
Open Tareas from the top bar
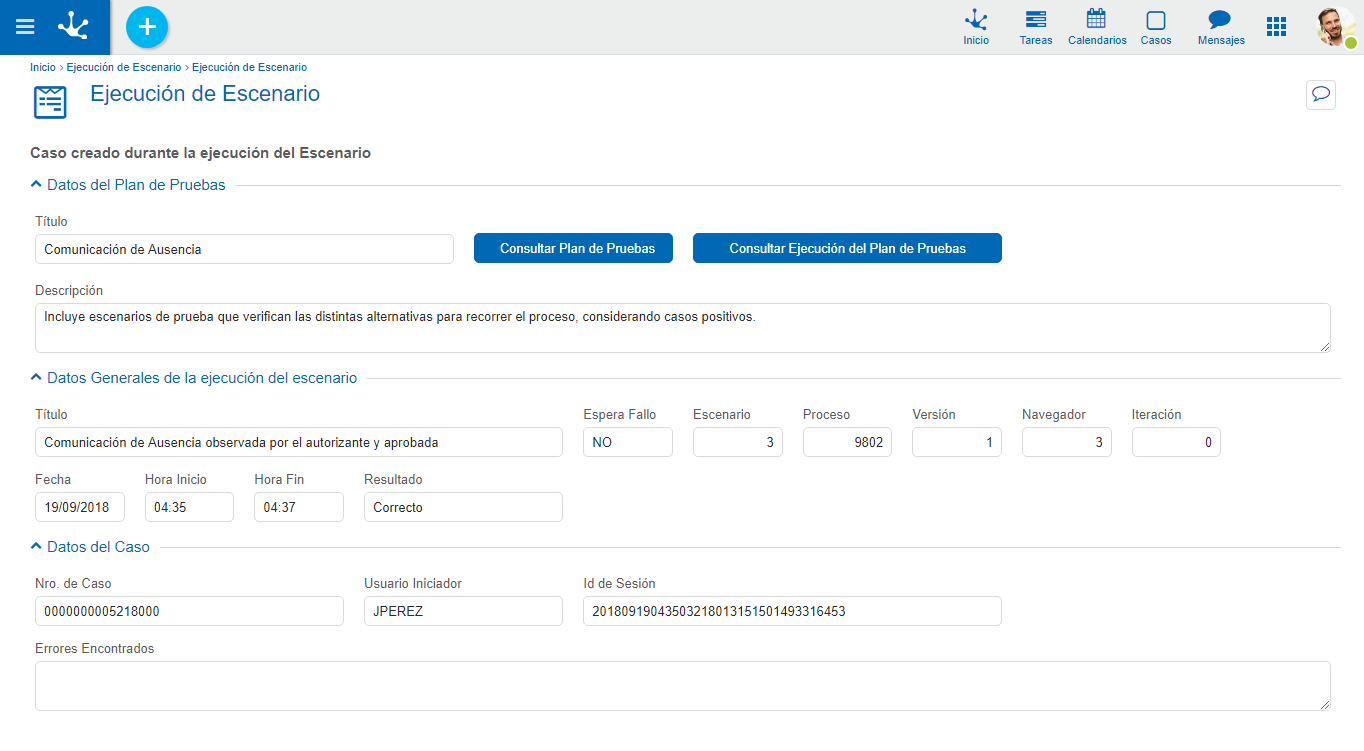pos(1036,27)
